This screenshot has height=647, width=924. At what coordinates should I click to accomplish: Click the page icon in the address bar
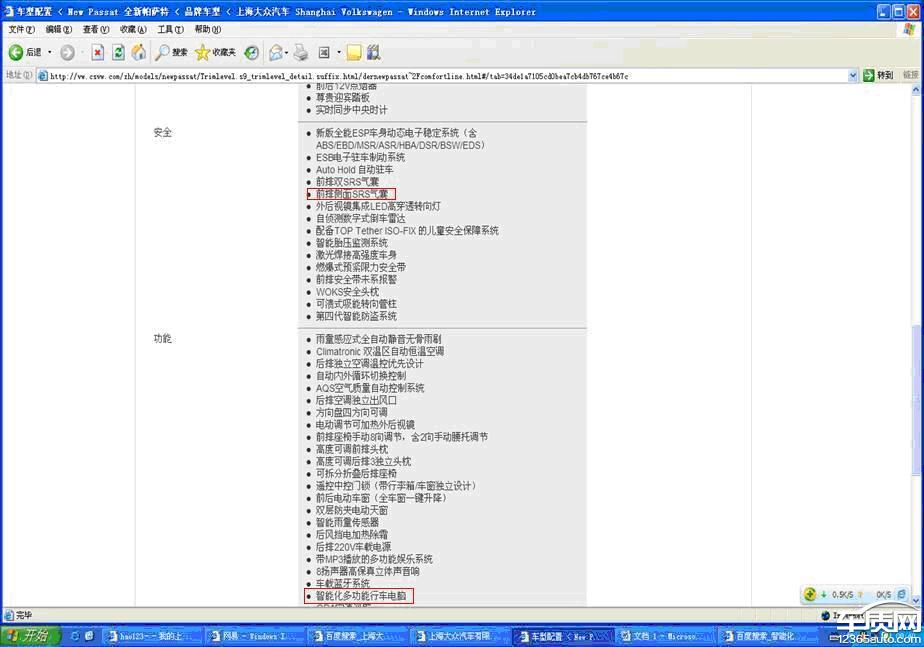pos(42,75)
